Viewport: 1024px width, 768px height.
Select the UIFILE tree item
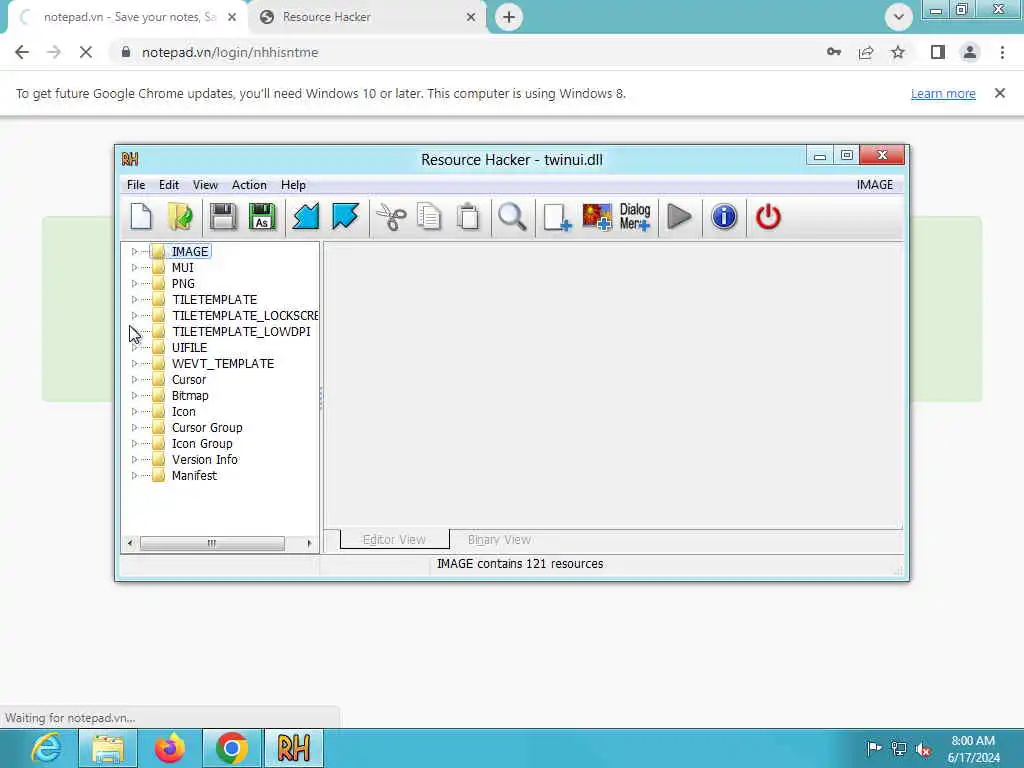pos(189,347)
